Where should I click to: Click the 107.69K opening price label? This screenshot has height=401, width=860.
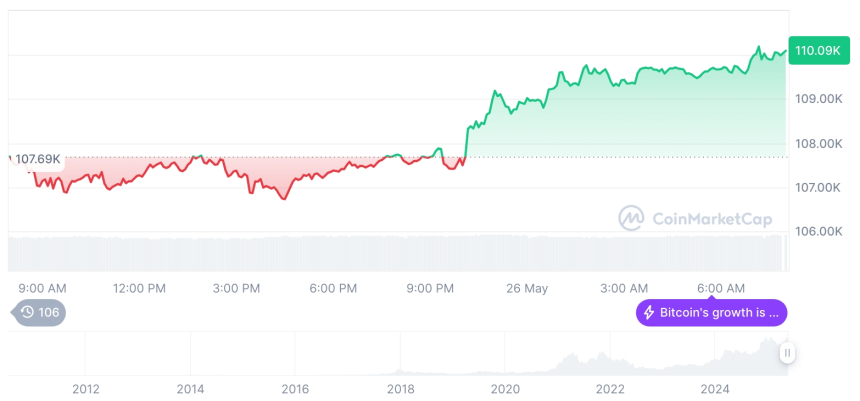[x=38, y=158]
